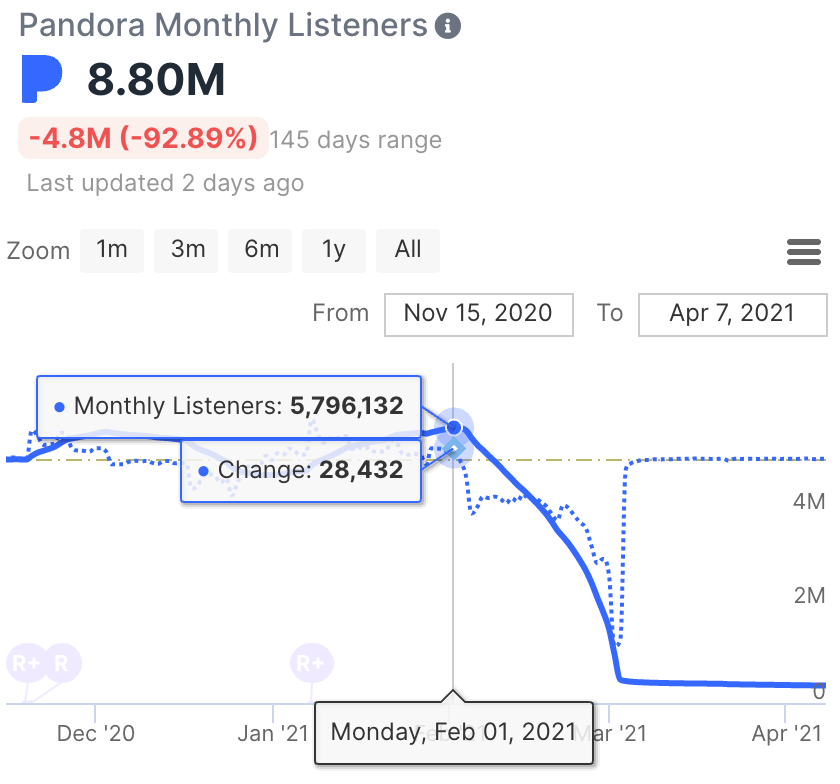840x784 pixels.
Task: Click the R+ flag marker near Jan '21
Action: coord(311,662)
